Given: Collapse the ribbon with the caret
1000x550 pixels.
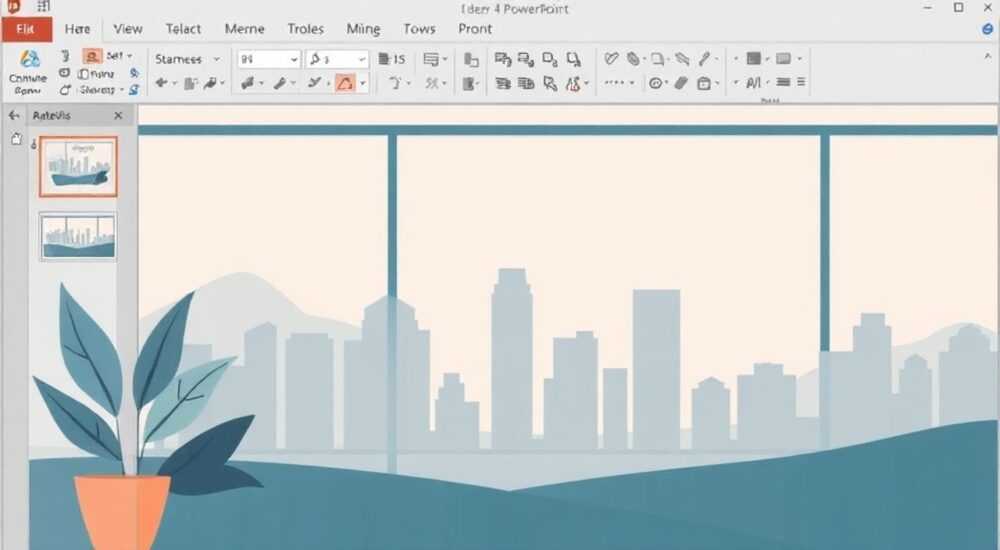Looking at the screenshot, I should click(988, 57).
